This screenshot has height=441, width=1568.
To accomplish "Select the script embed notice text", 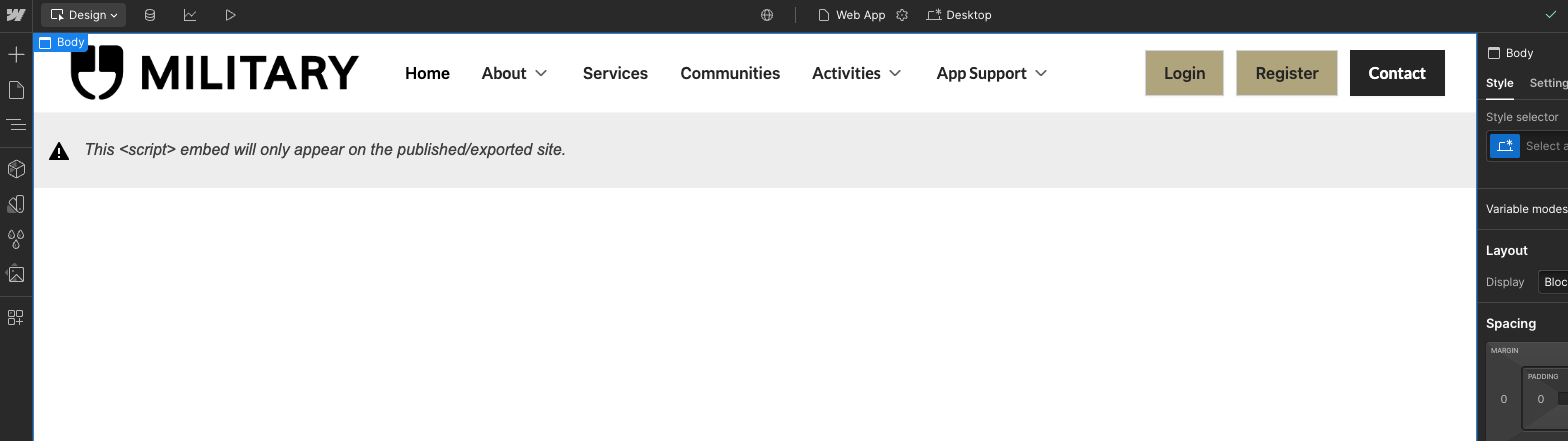I will pyautogui.click(x=325, y=150).
